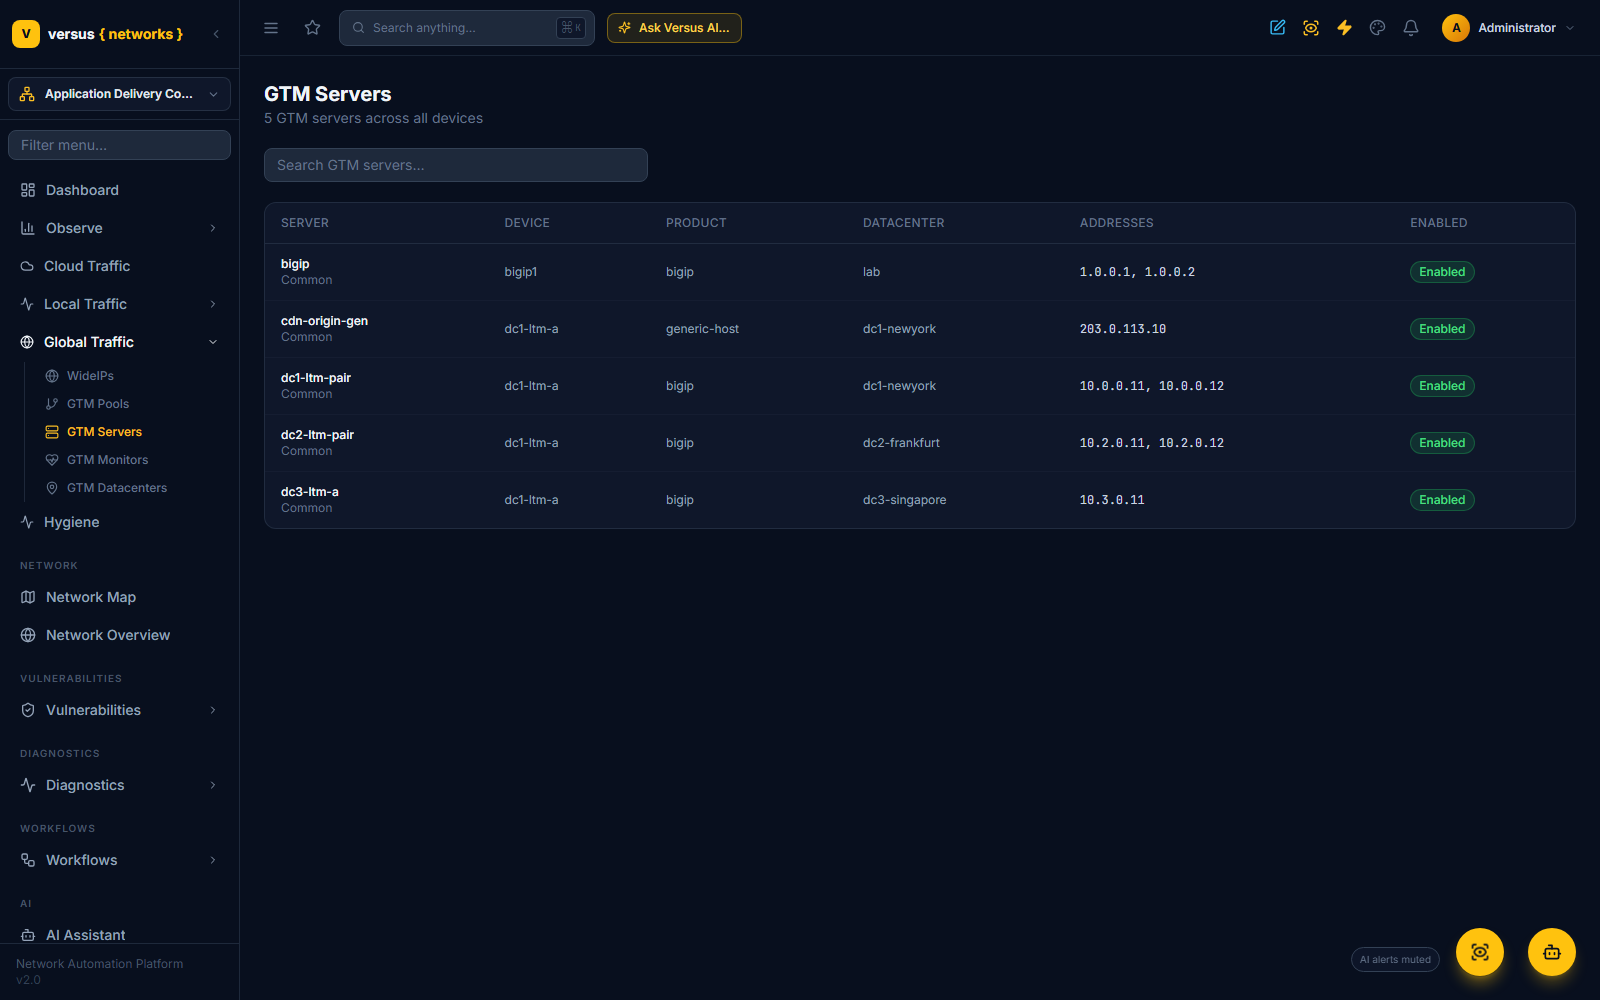
Task: Click the lightning bolt quick actions icon
Action: pyautogui.click(x=1344, y=28)
